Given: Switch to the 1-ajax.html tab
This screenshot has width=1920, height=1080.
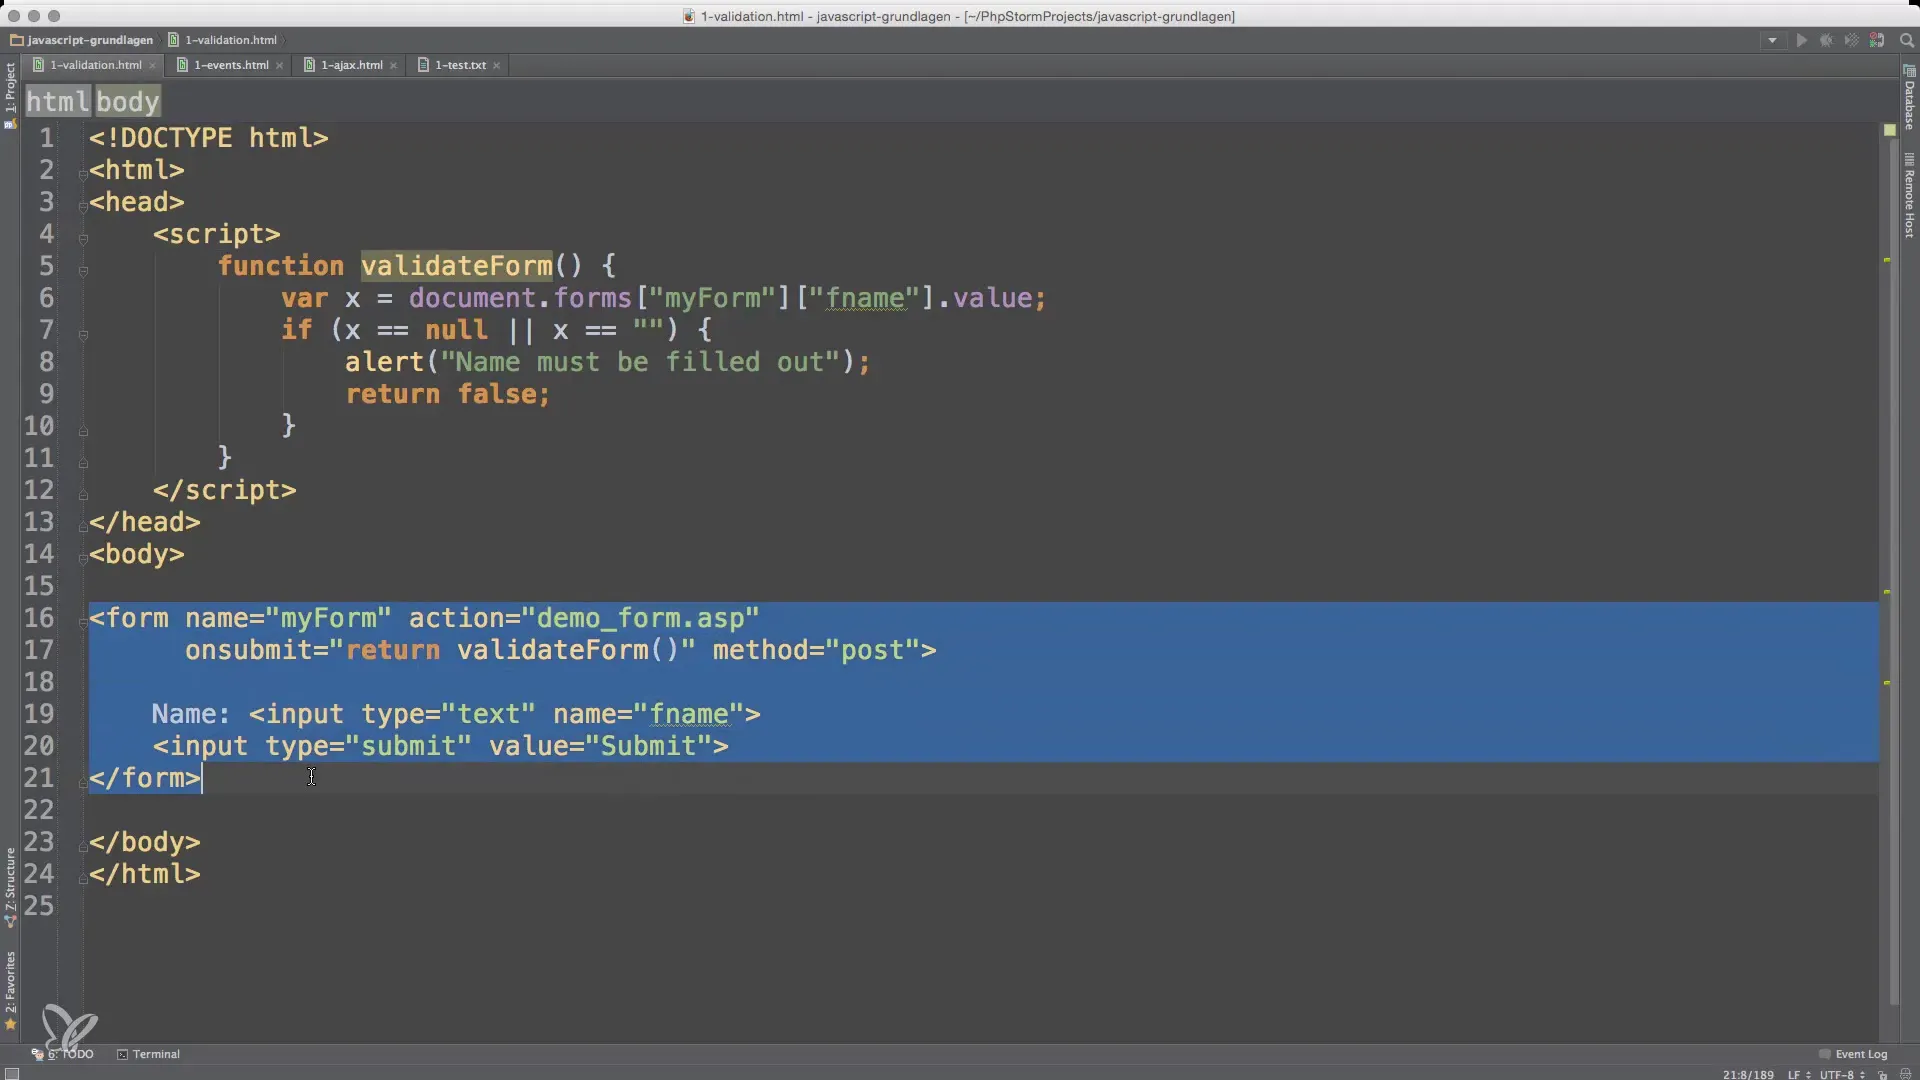Looking at the screenshot, I should pyautogui.click(x=351, y=65).
